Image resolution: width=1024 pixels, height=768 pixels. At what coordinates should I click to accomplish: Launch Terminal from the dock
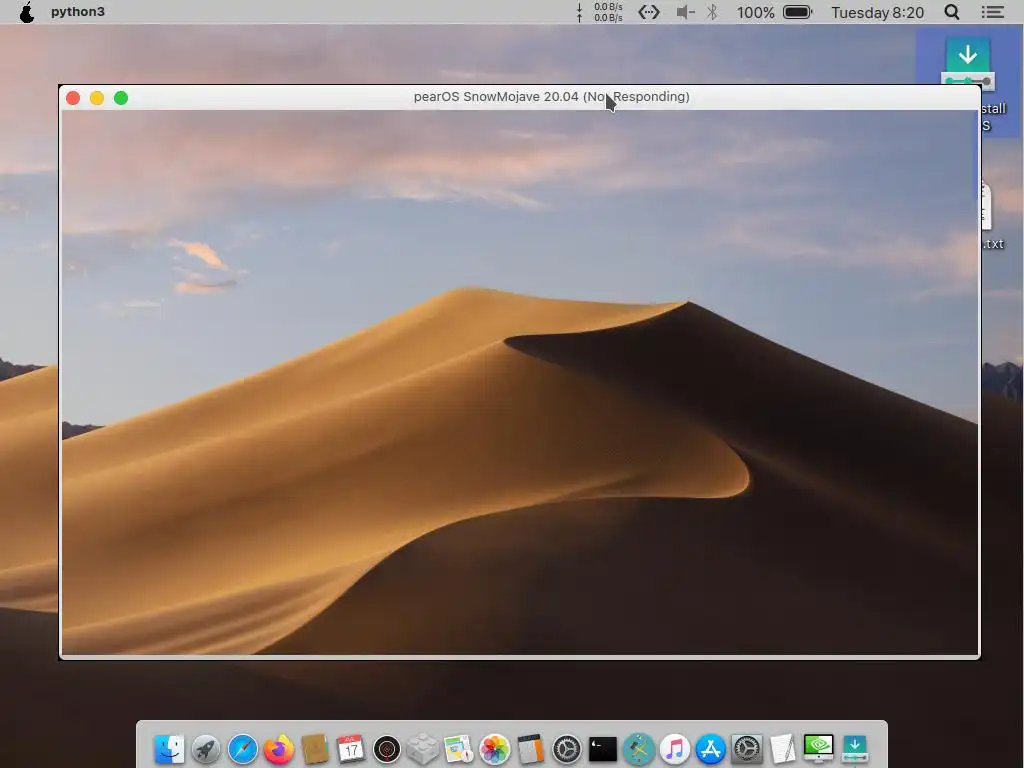point(602,748)
